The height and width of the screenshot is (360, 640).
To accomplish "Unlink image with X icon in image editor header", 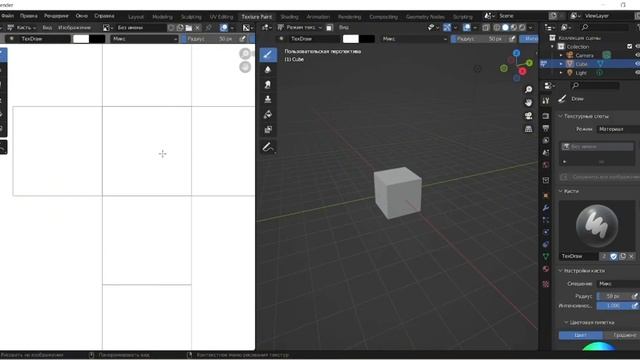I will click(197, 28).
